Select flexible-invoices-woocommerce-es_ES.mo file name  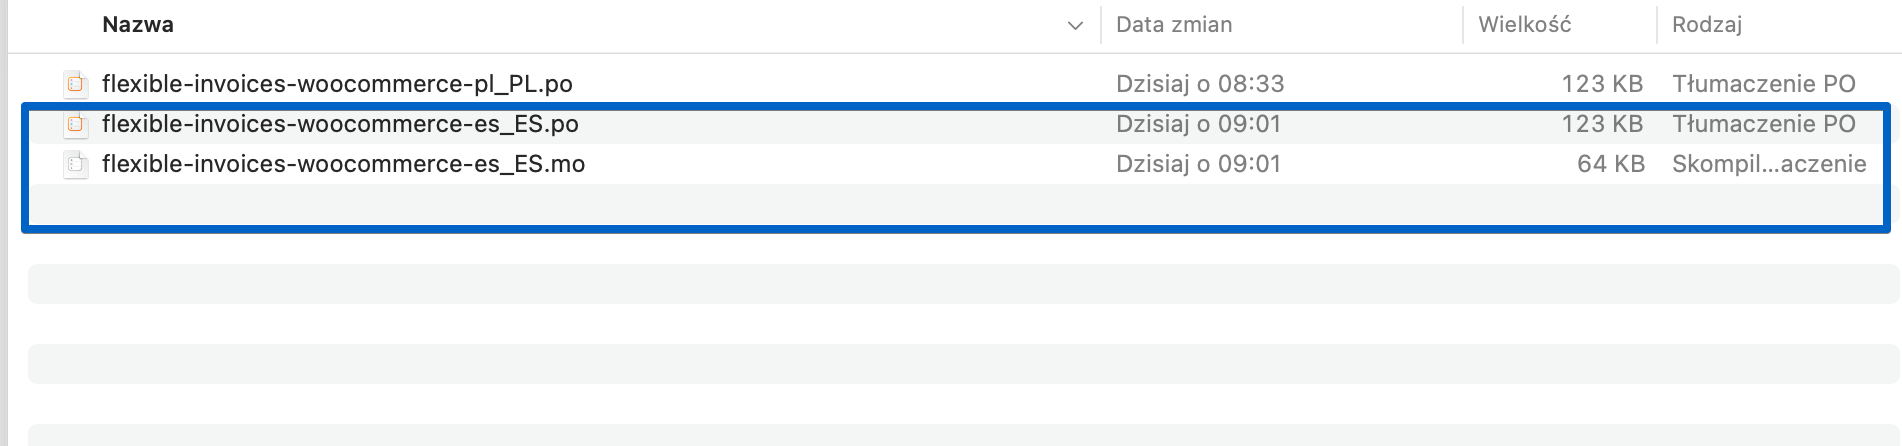click(x=343, y=164)
